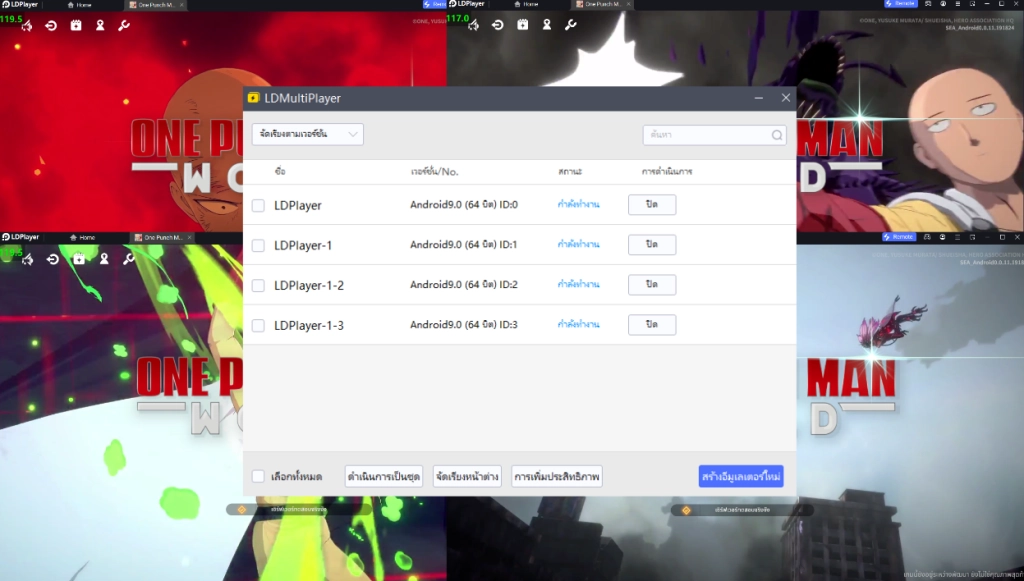Open hamburger menu icon in top-right emulator title bar
This screenshot has width=1024, height=581.
(x=958, y=4)
